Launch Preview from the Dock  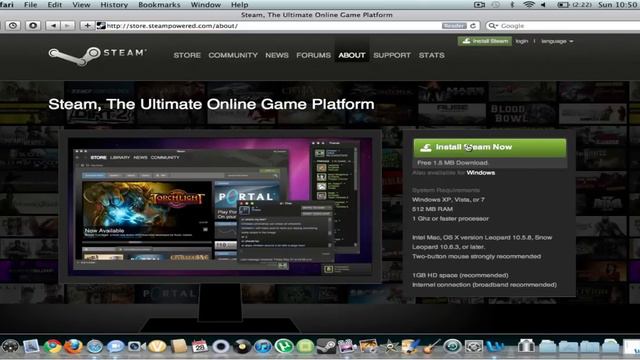coord(31,347)
